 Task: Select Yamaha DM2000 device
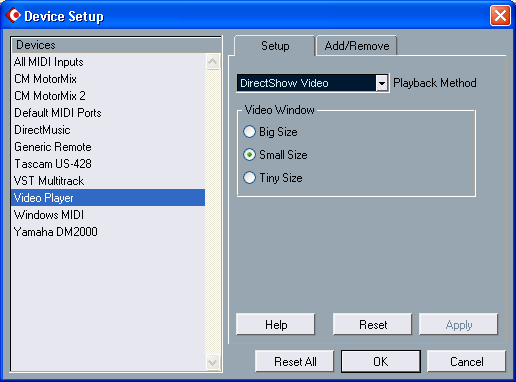tap(108, 232)
